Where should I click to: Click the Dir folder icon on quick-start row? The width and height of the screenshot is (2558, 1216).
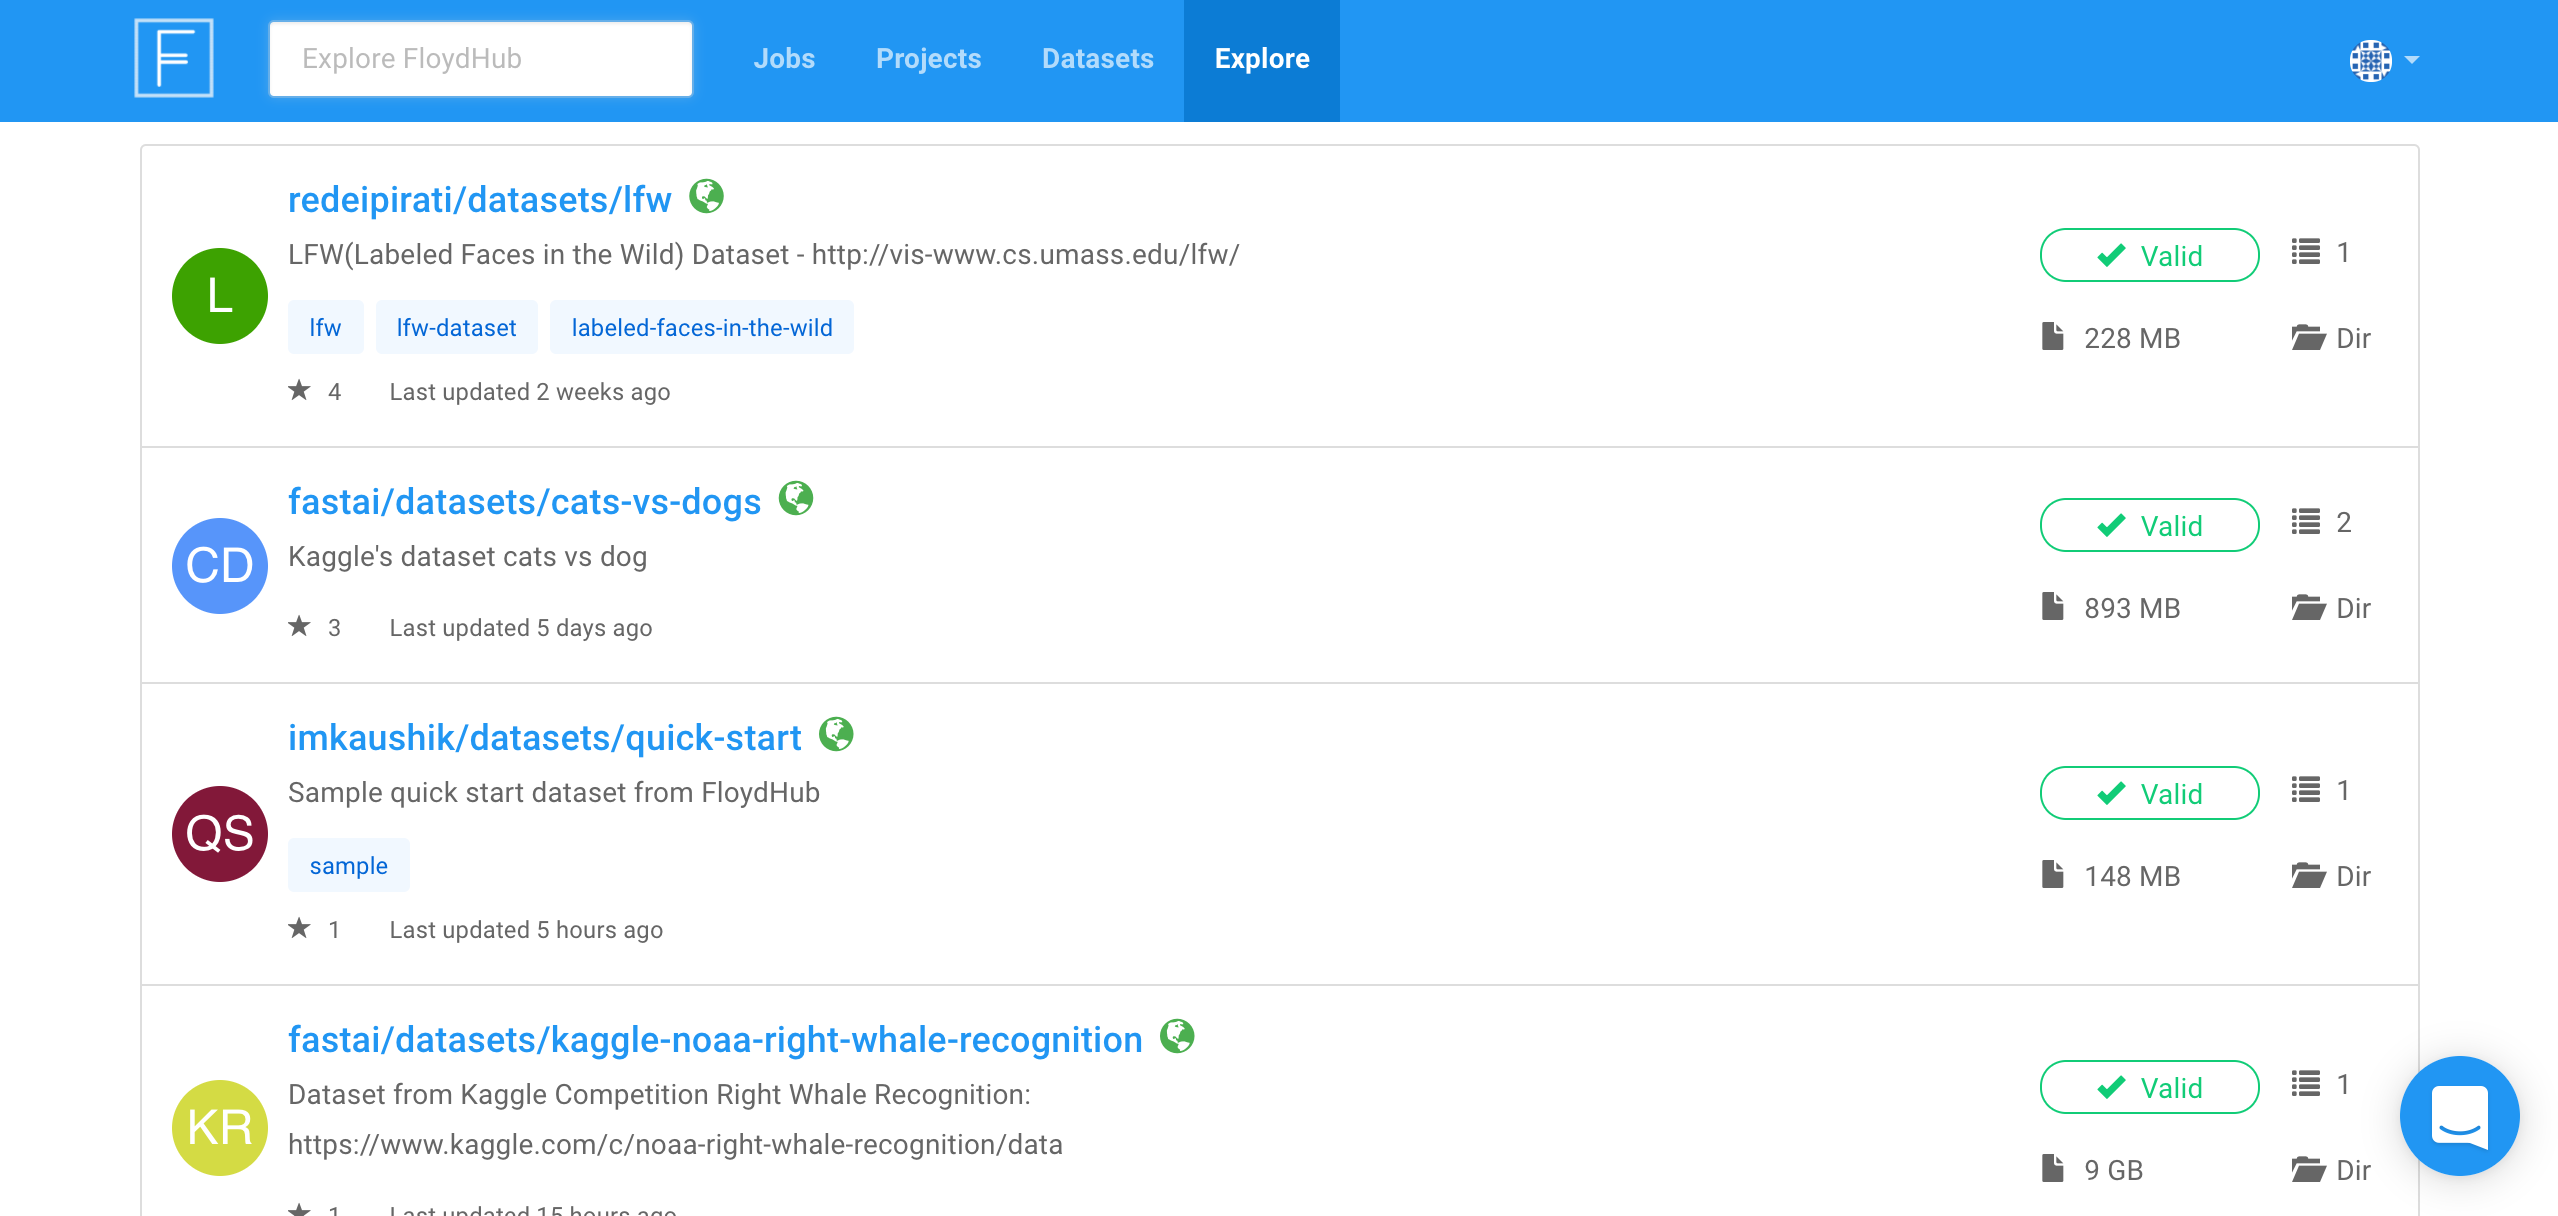coord(2308,876)
